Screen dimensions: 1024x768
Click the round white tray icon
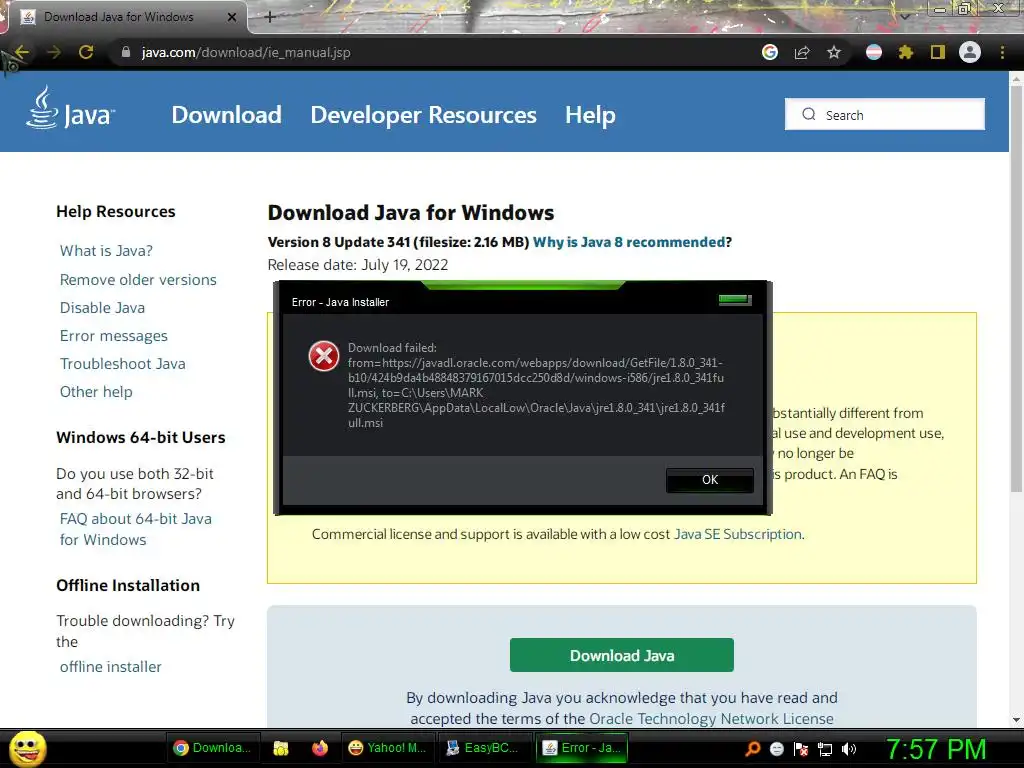(x=776, y=749)
